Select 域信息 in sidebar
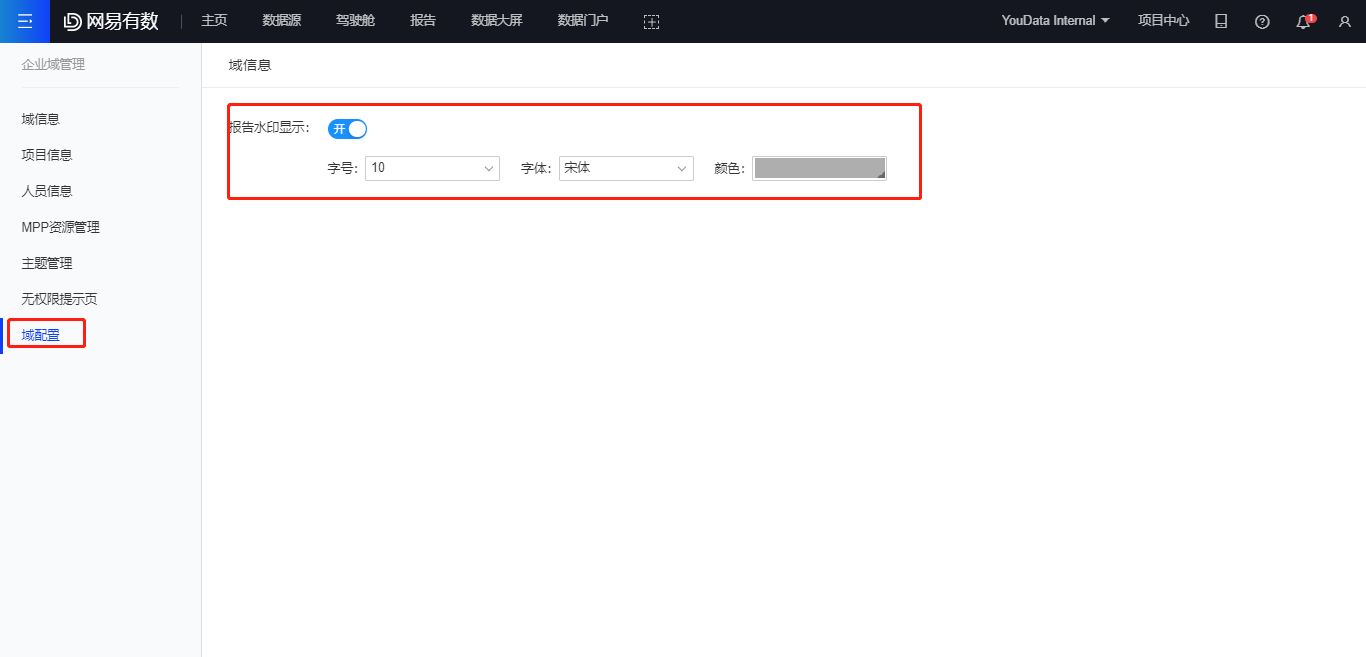The height and width of the screenshot is (657, 1366). [41, 119]
